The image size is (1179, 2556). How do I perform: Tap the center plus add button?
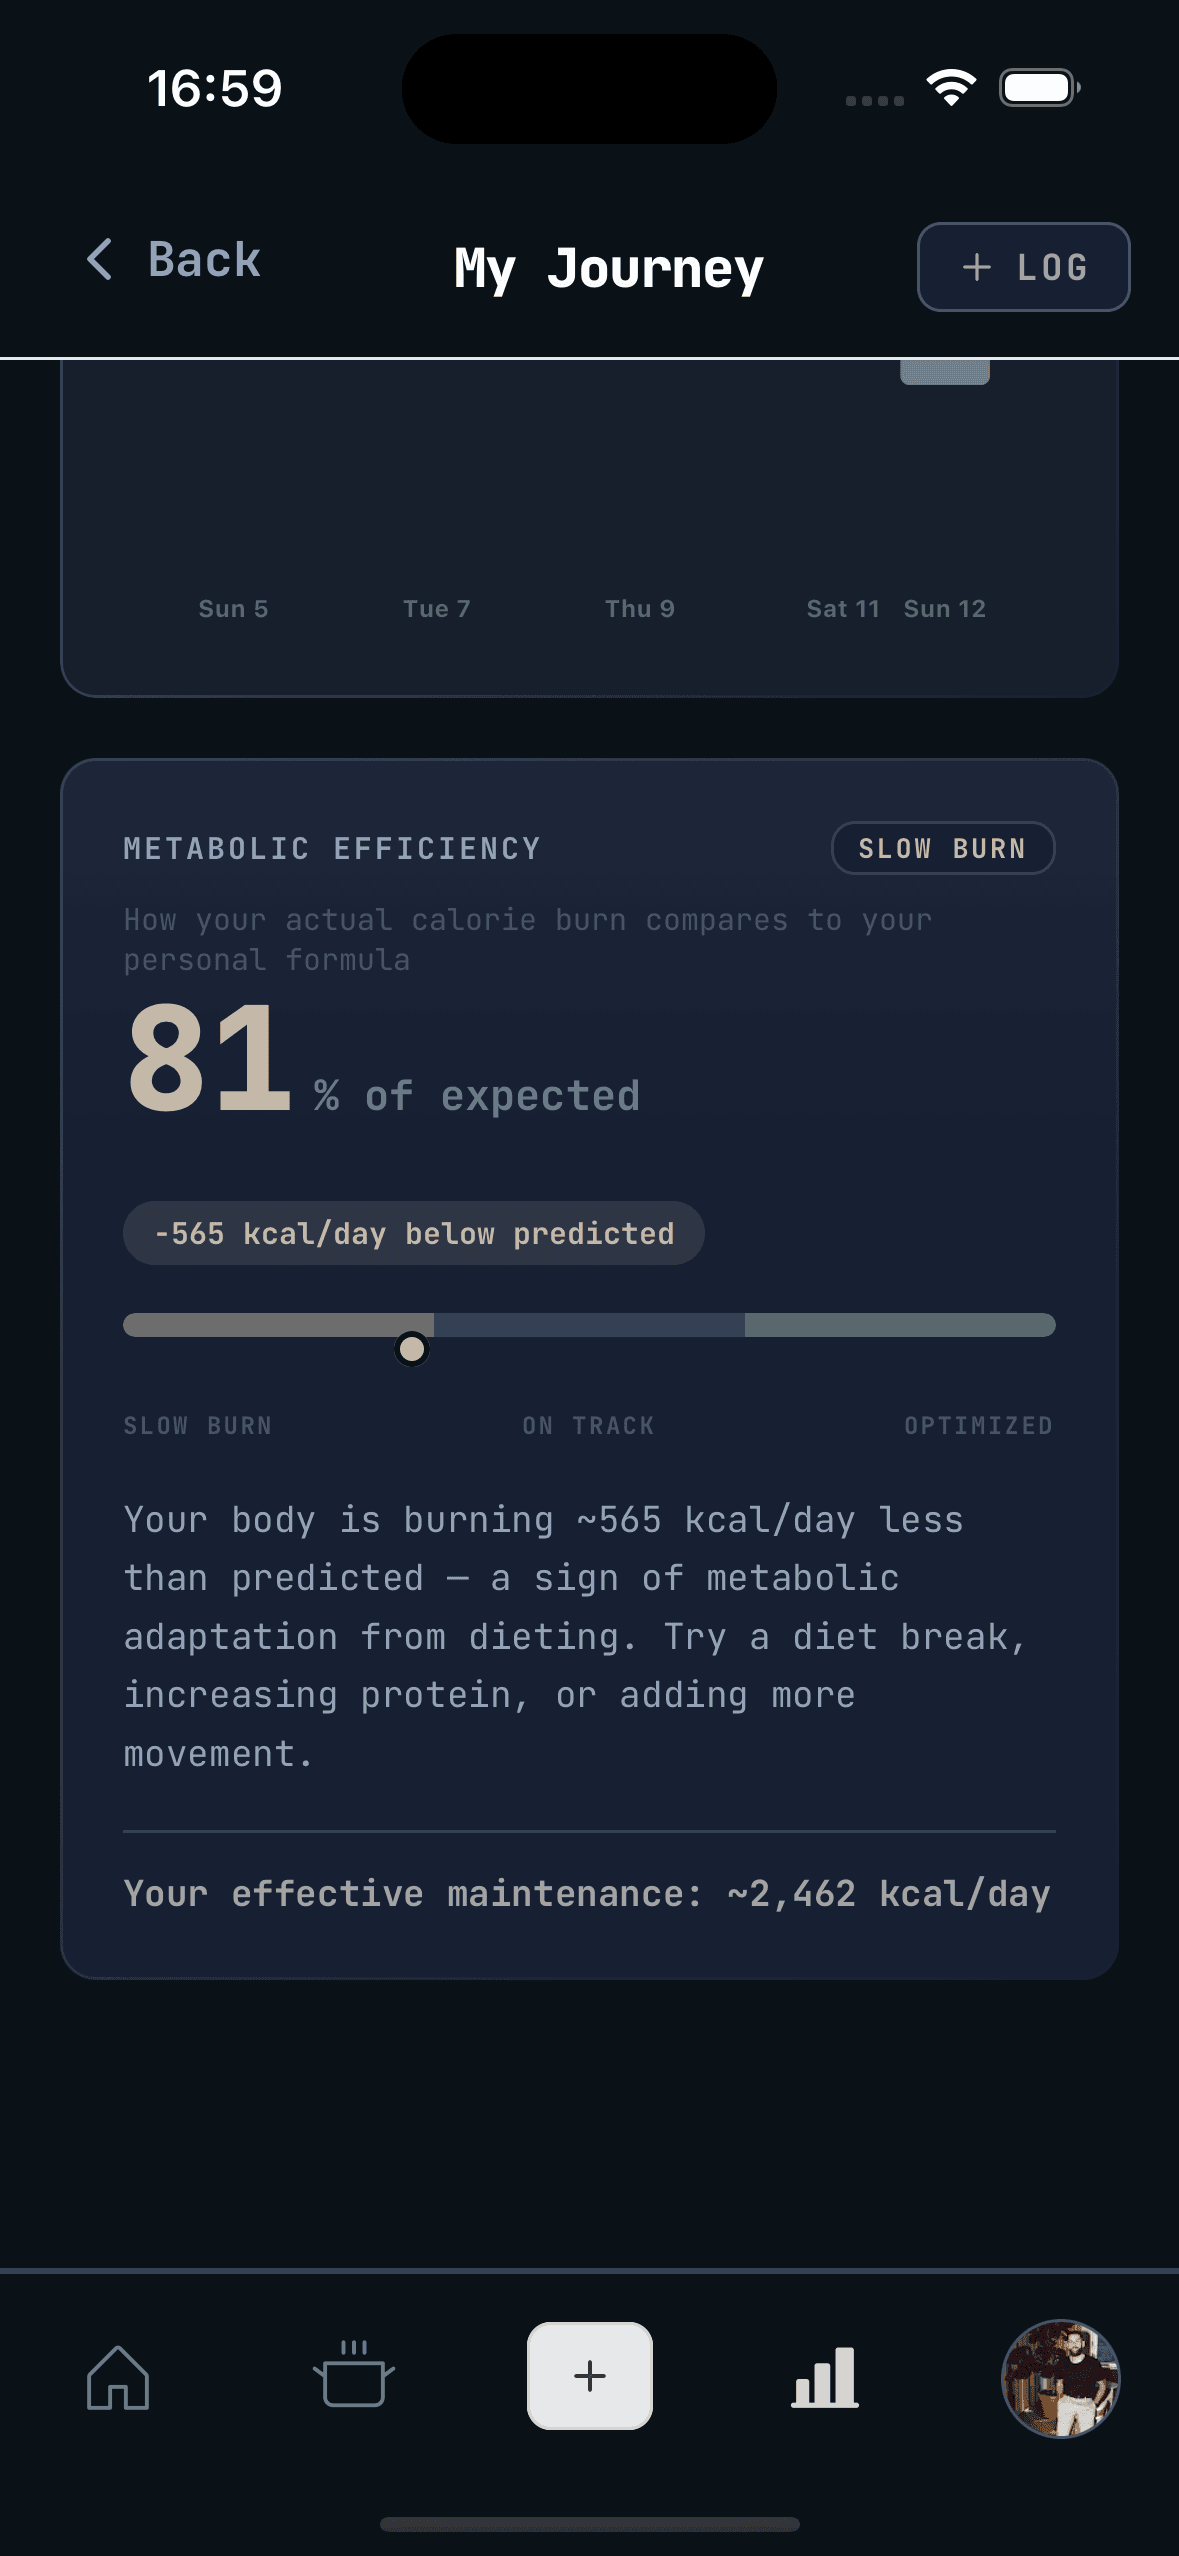coord(590,2375)
